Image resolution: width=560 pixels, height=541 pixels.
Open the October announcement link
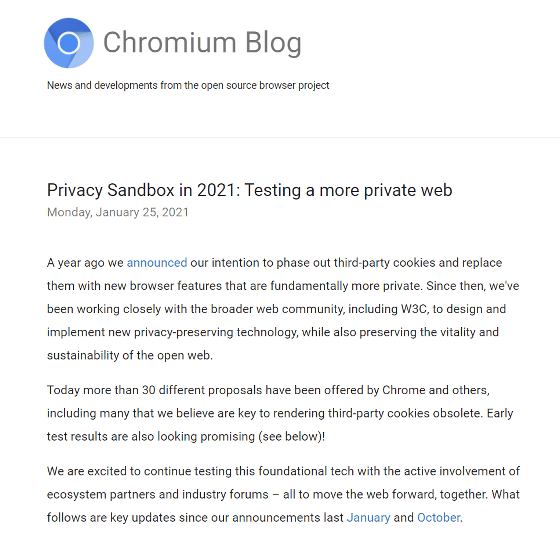(439, 518)
